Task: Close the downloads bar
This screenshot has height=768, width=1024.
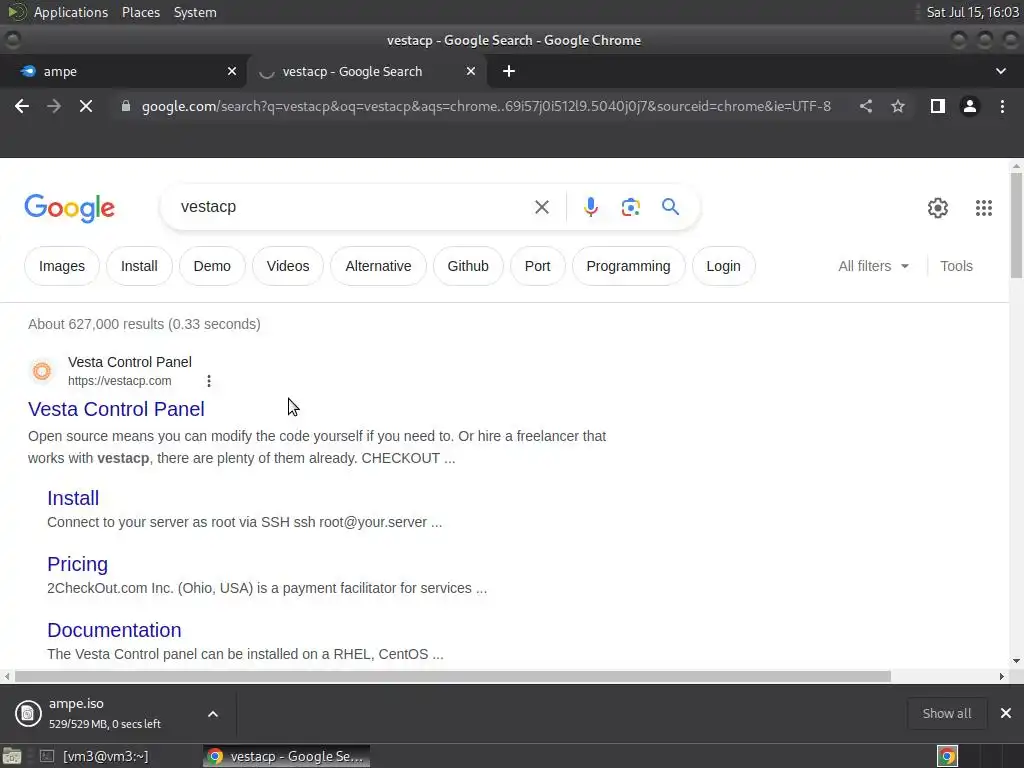Action: click(1006, 713)
